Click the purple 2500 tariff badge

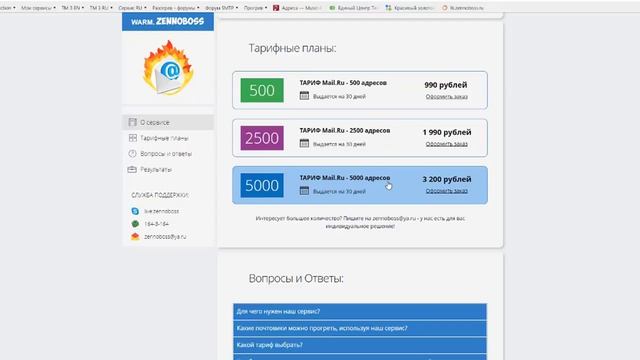tap(262, 138)
